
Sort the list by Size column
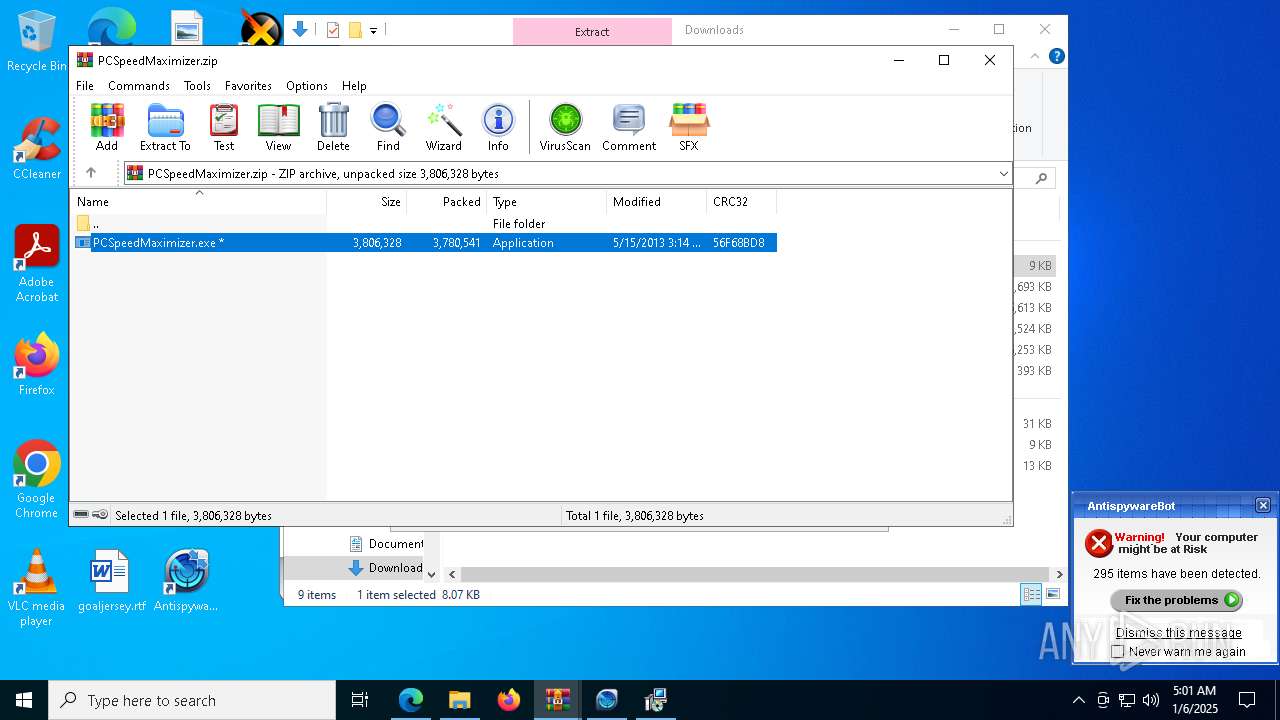(x=366, y=201)
